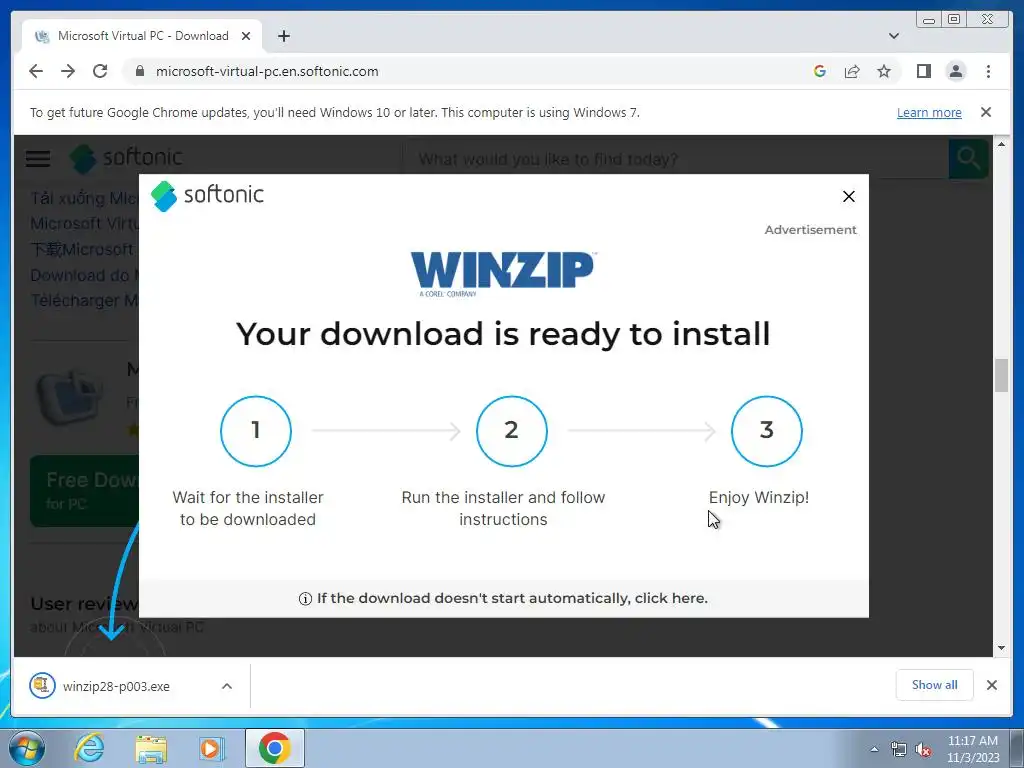Click the Softonic site header logo
The width and height of the screenshot is (1024, 768).
point(126,158)
